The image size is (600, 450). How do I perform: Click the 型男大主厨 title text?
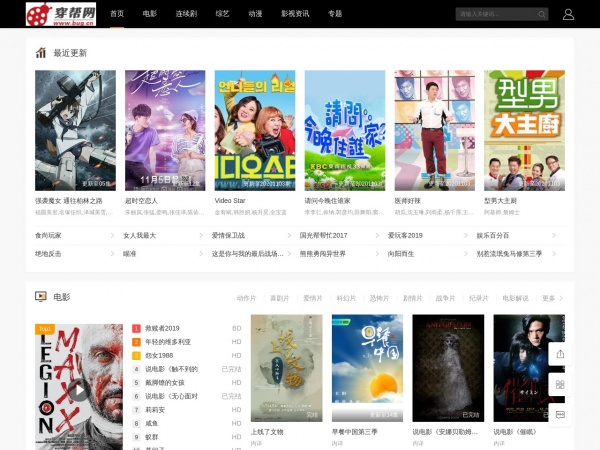pyautogui.click(x=501, y=201)
